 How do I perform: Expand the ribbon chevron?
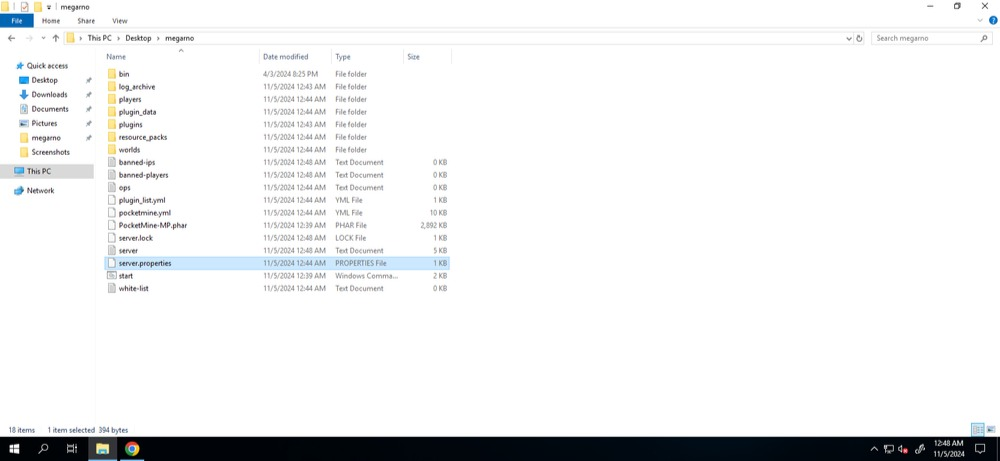click(x=981, y=20)
